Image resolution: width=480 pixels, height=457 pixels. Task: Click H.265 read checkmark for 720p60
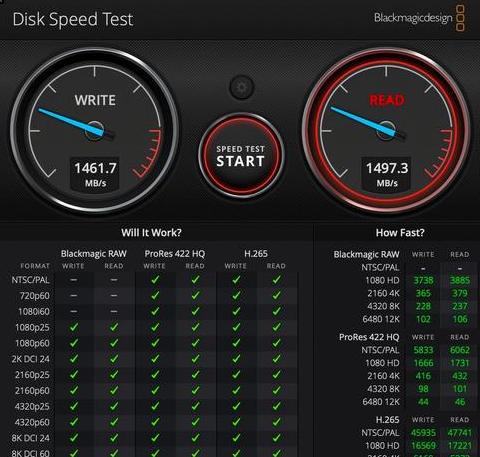[x=276, y=295]
